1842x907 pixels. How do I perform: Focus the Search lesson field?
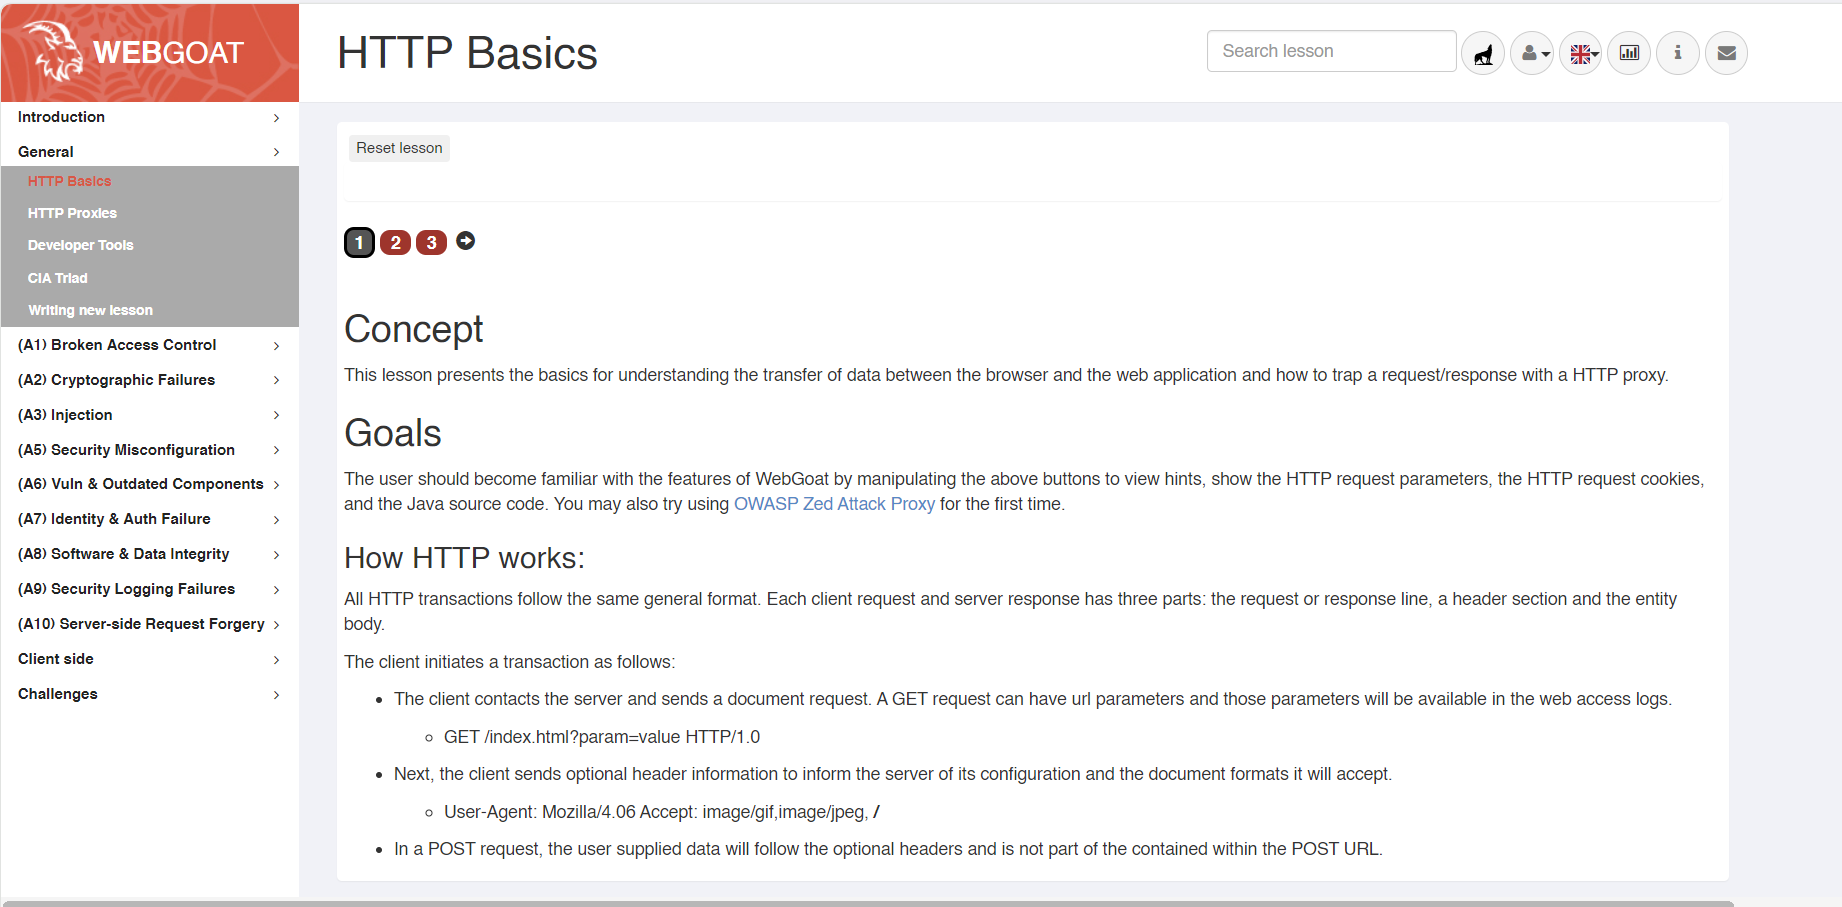click(1331, 51)
